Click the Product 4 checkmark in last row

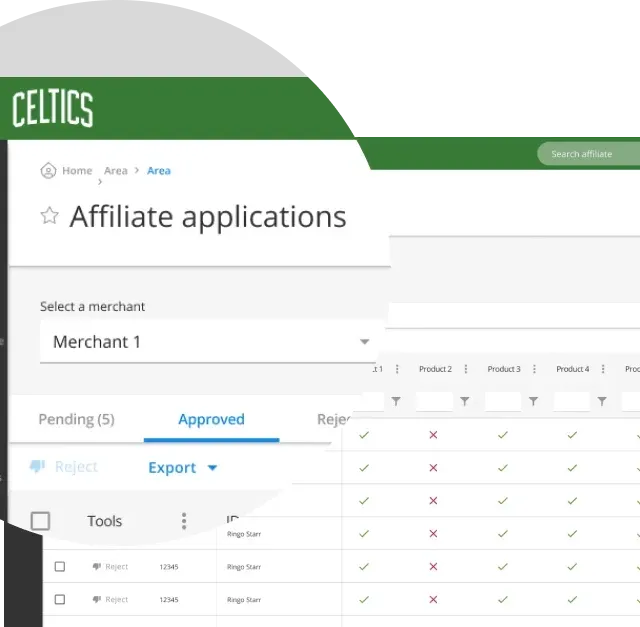pos(572,599)
